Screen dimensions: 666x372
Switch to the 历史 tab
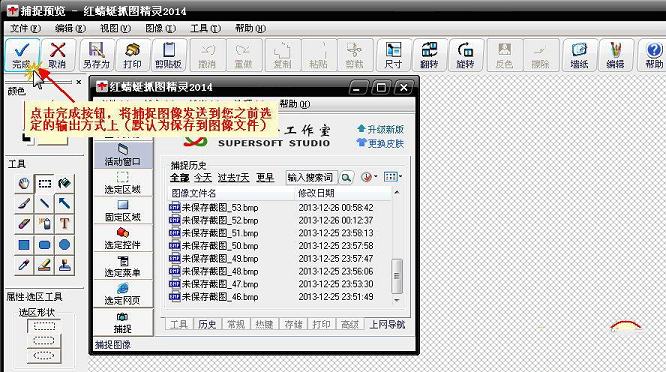207,324
